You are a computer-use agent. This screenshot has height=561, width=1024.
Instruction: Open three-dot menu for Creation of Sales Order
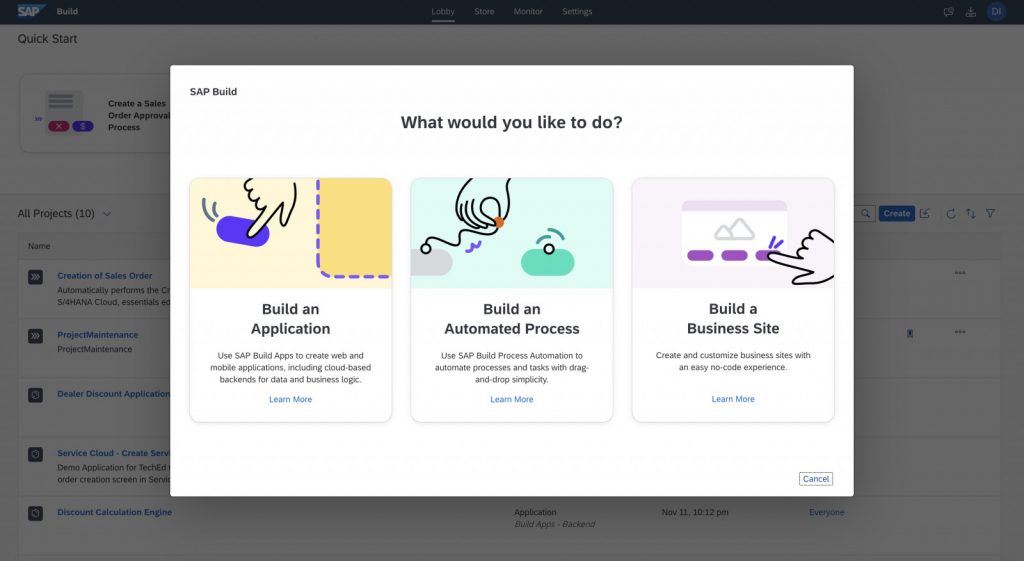click(960, 273)
